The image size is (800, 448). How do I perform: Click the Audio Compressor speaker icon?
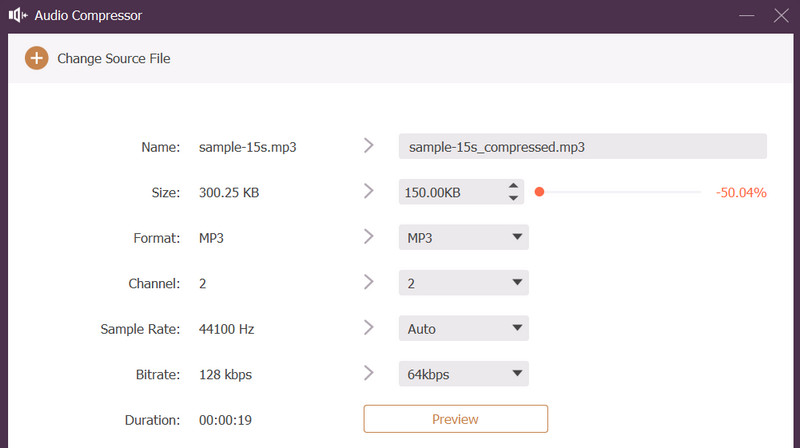(x=17, y=15)
